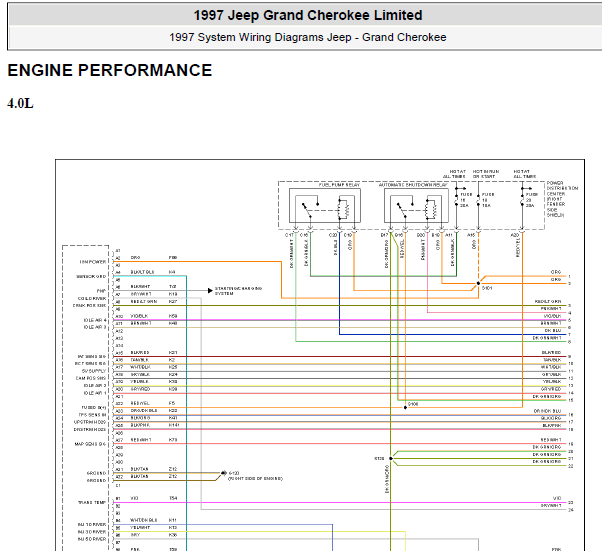602x551 pixels.
Task: Click the "MAP SENS SIG" pin label
Action: coord(91,444)
